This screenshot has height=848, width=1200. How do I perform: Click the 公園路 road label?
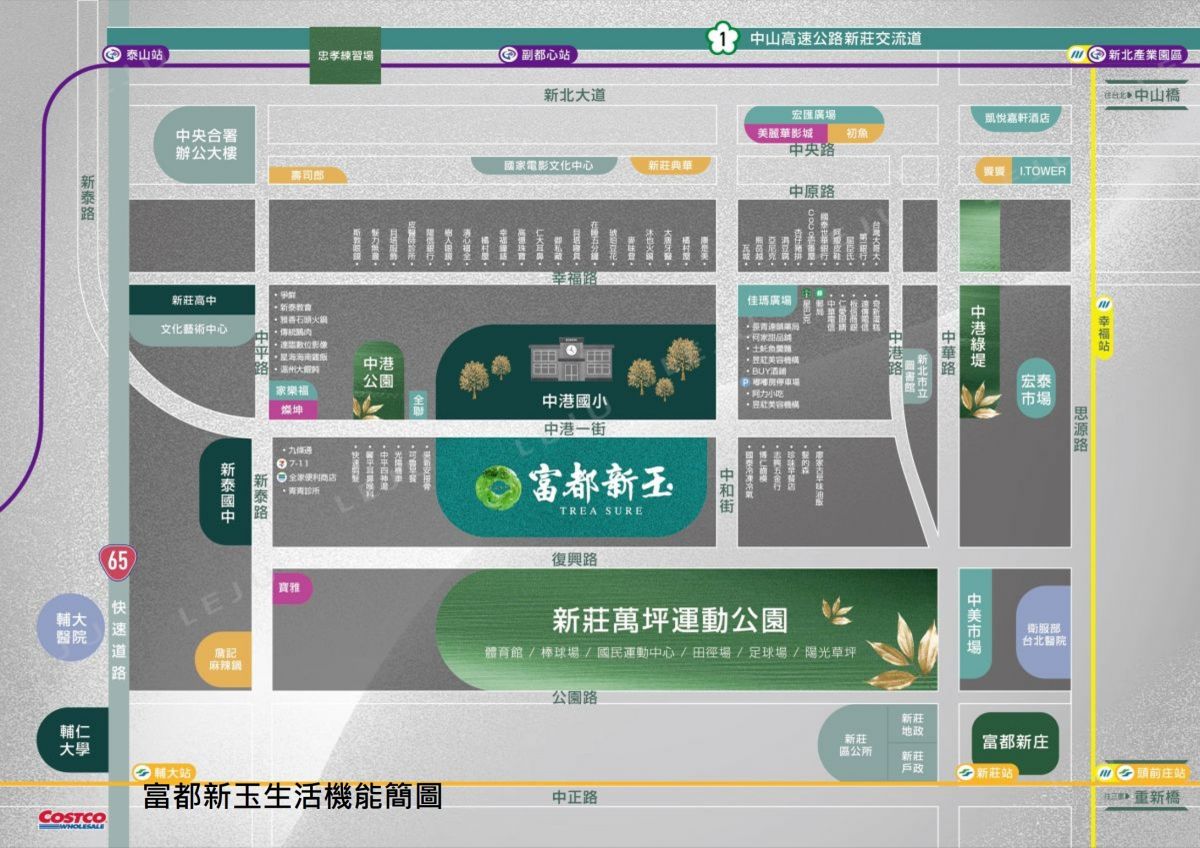575,698
